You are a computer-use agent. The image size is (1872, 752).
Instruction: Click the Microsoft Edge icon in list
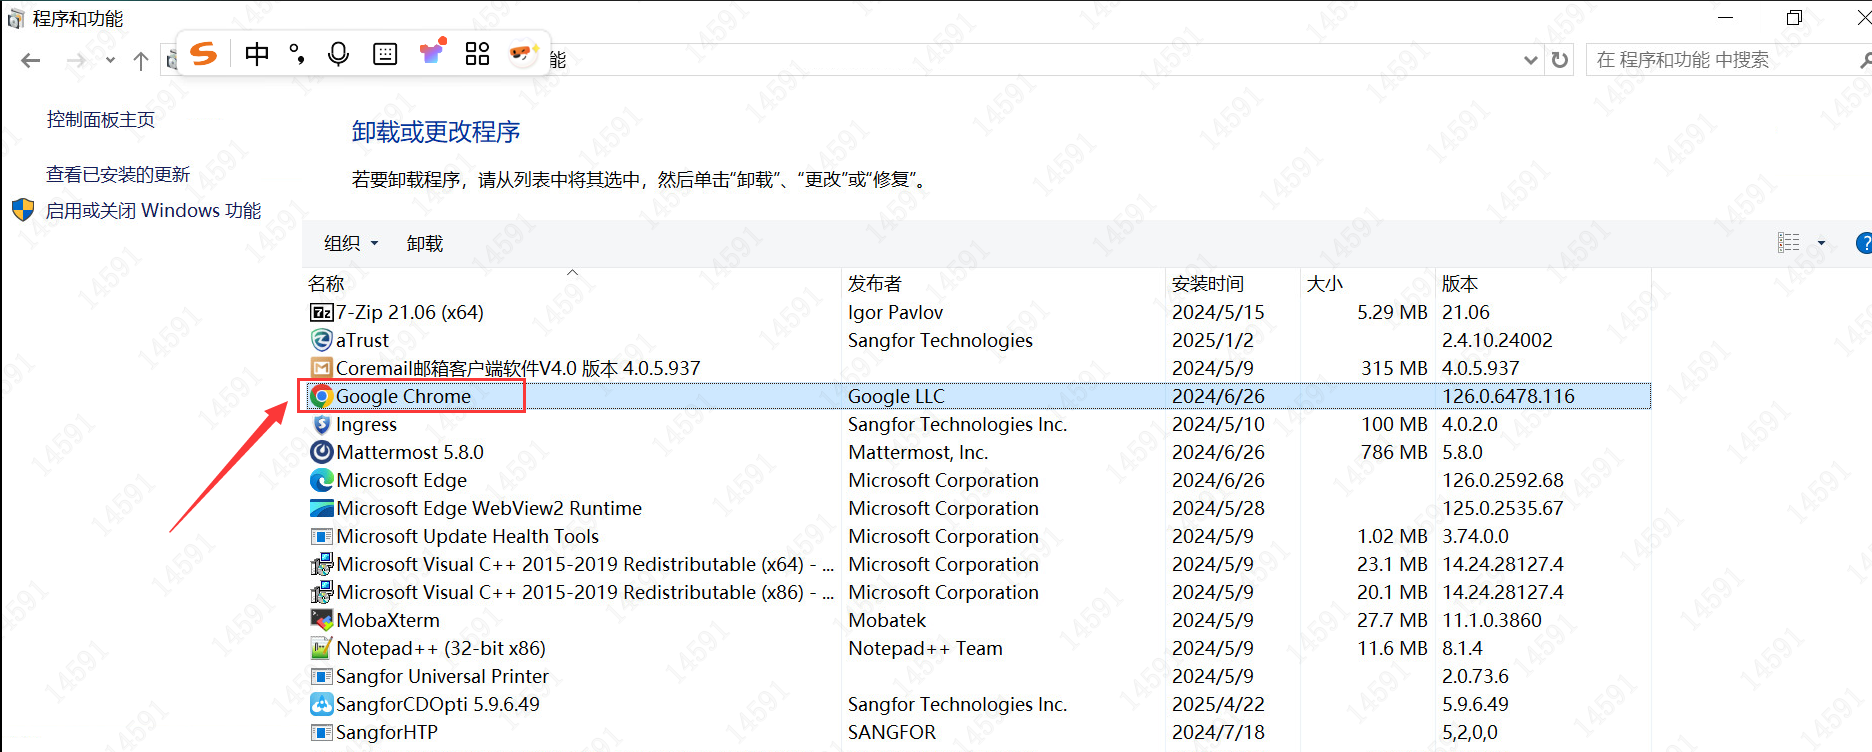pos(321,480)
